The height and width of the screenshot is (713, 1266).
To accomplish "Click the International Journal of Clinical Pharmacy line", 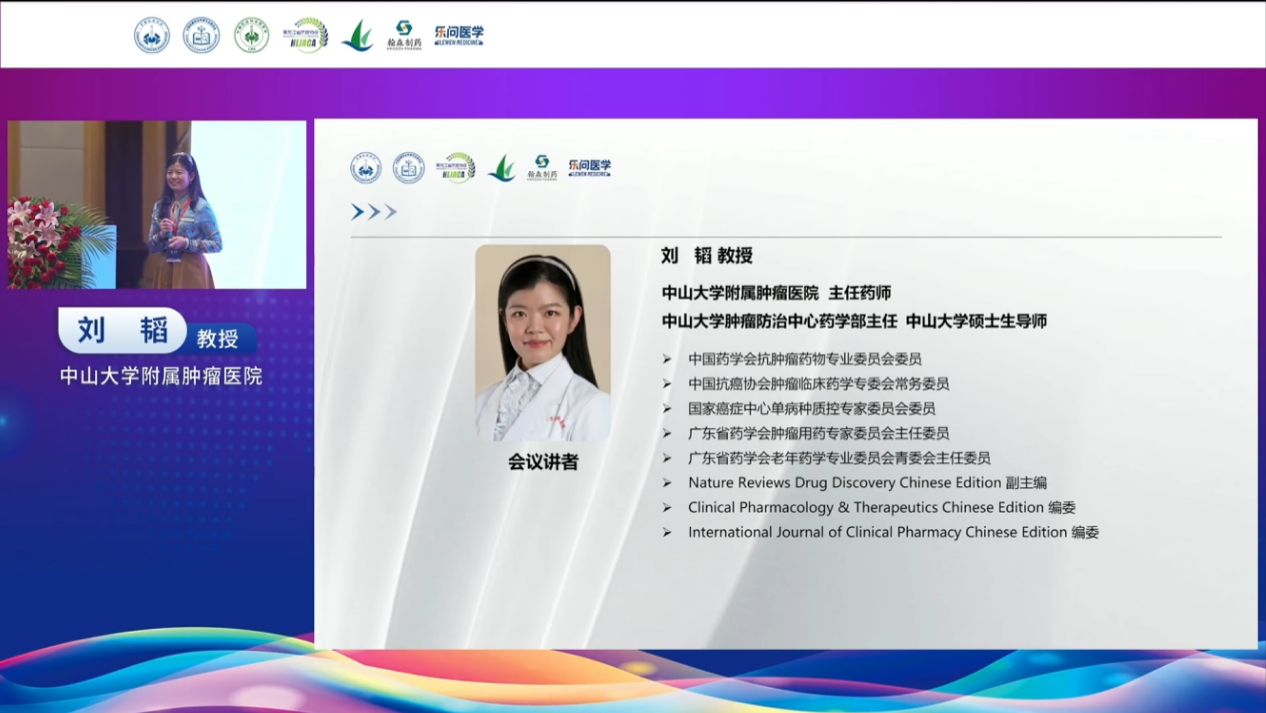I will (894, 532).
